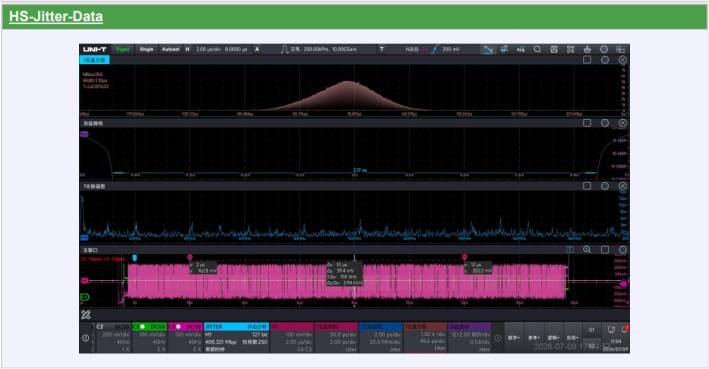
Task: Click the green channel level indicator on left
Action: click(85, 297)
